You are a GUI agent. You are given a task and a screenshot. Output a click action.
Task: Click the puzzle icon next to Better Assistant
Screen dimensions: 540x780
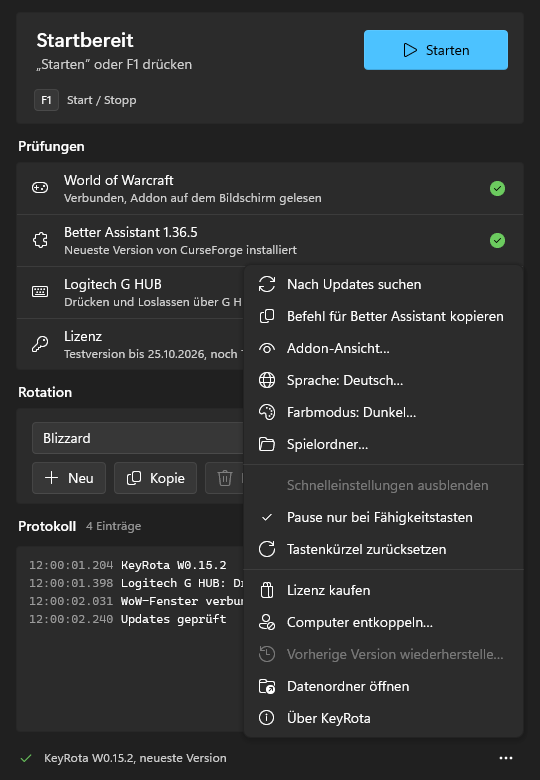40,240
